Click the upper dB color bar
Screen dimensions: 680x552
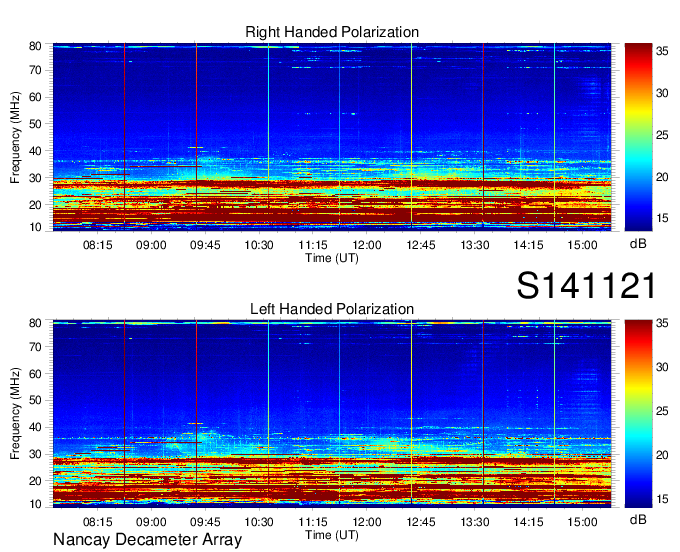(638, 137)
